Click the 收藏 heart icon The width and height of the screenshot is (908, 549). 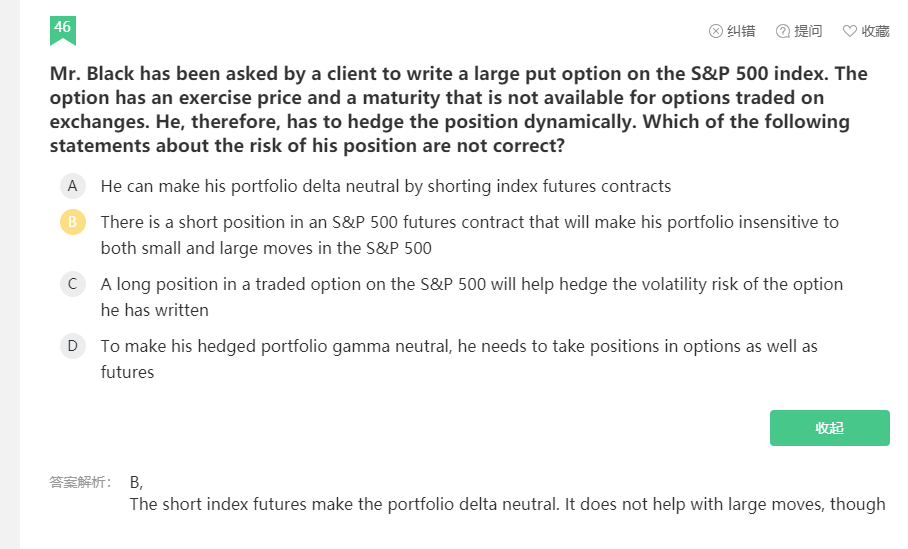point(850,31)
